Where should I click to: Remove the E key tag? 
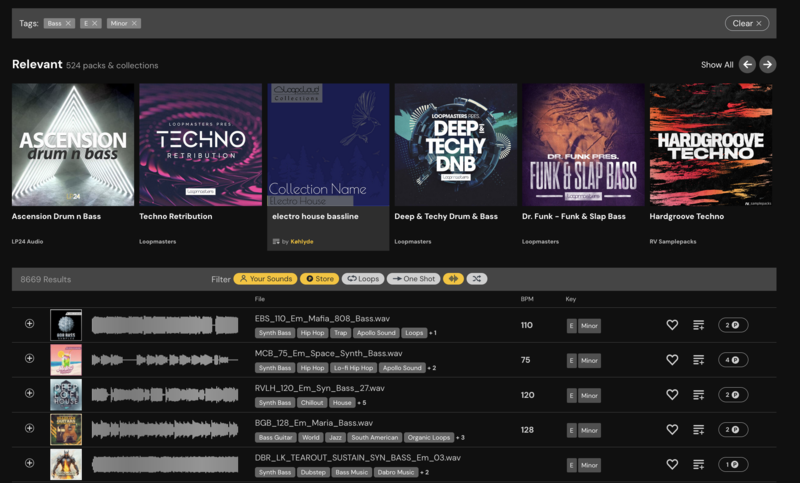(94, 23)
